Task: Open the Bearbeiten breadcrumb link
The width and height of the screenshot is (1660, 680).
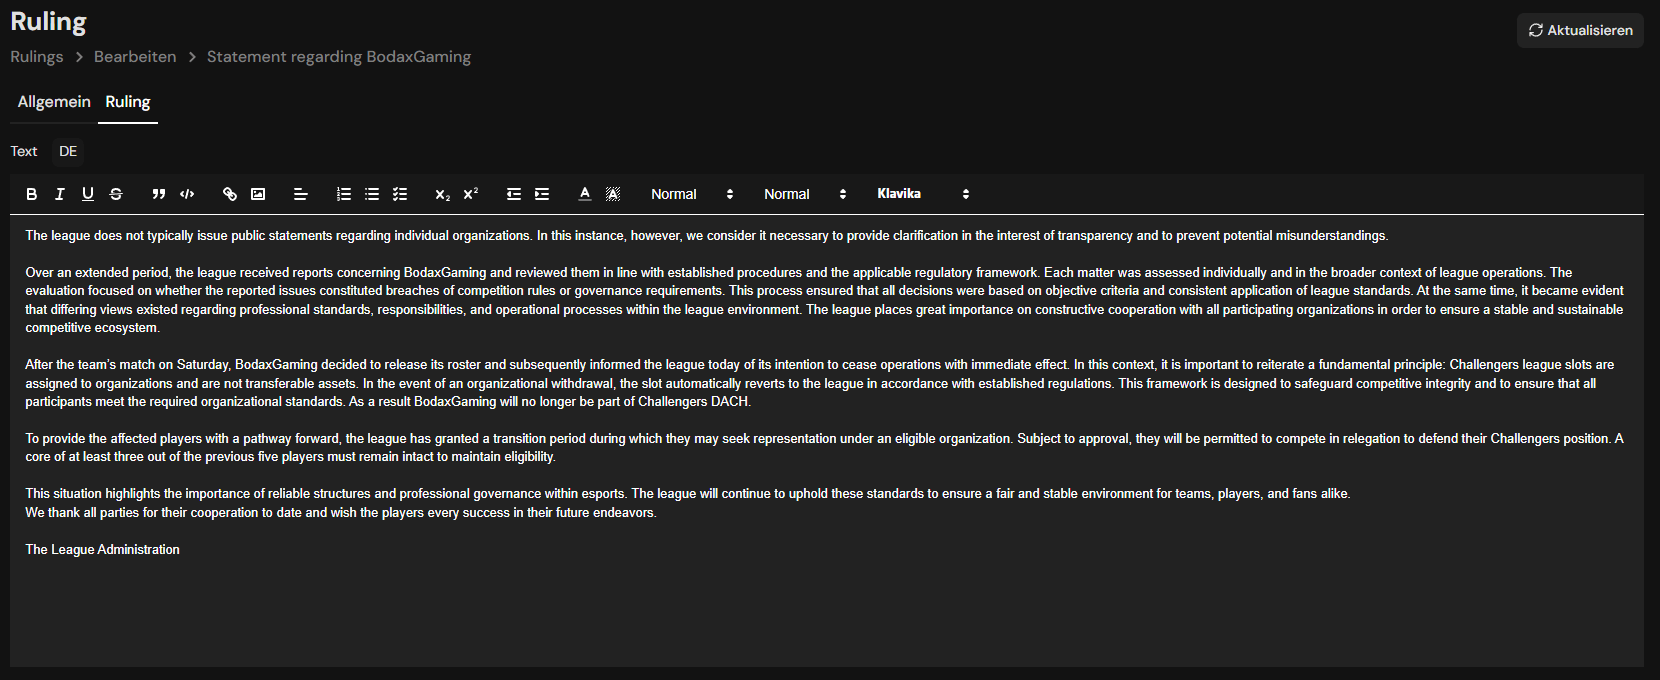Action: (x=135, y=57)
